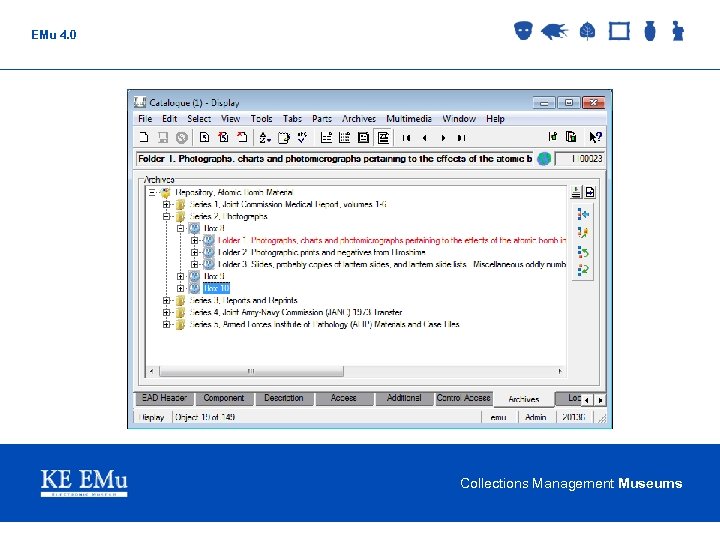The height and width of the screenshot is (540, 720).
Task: Collapse Series 2 Photographs node
Action: coord(166,217)
